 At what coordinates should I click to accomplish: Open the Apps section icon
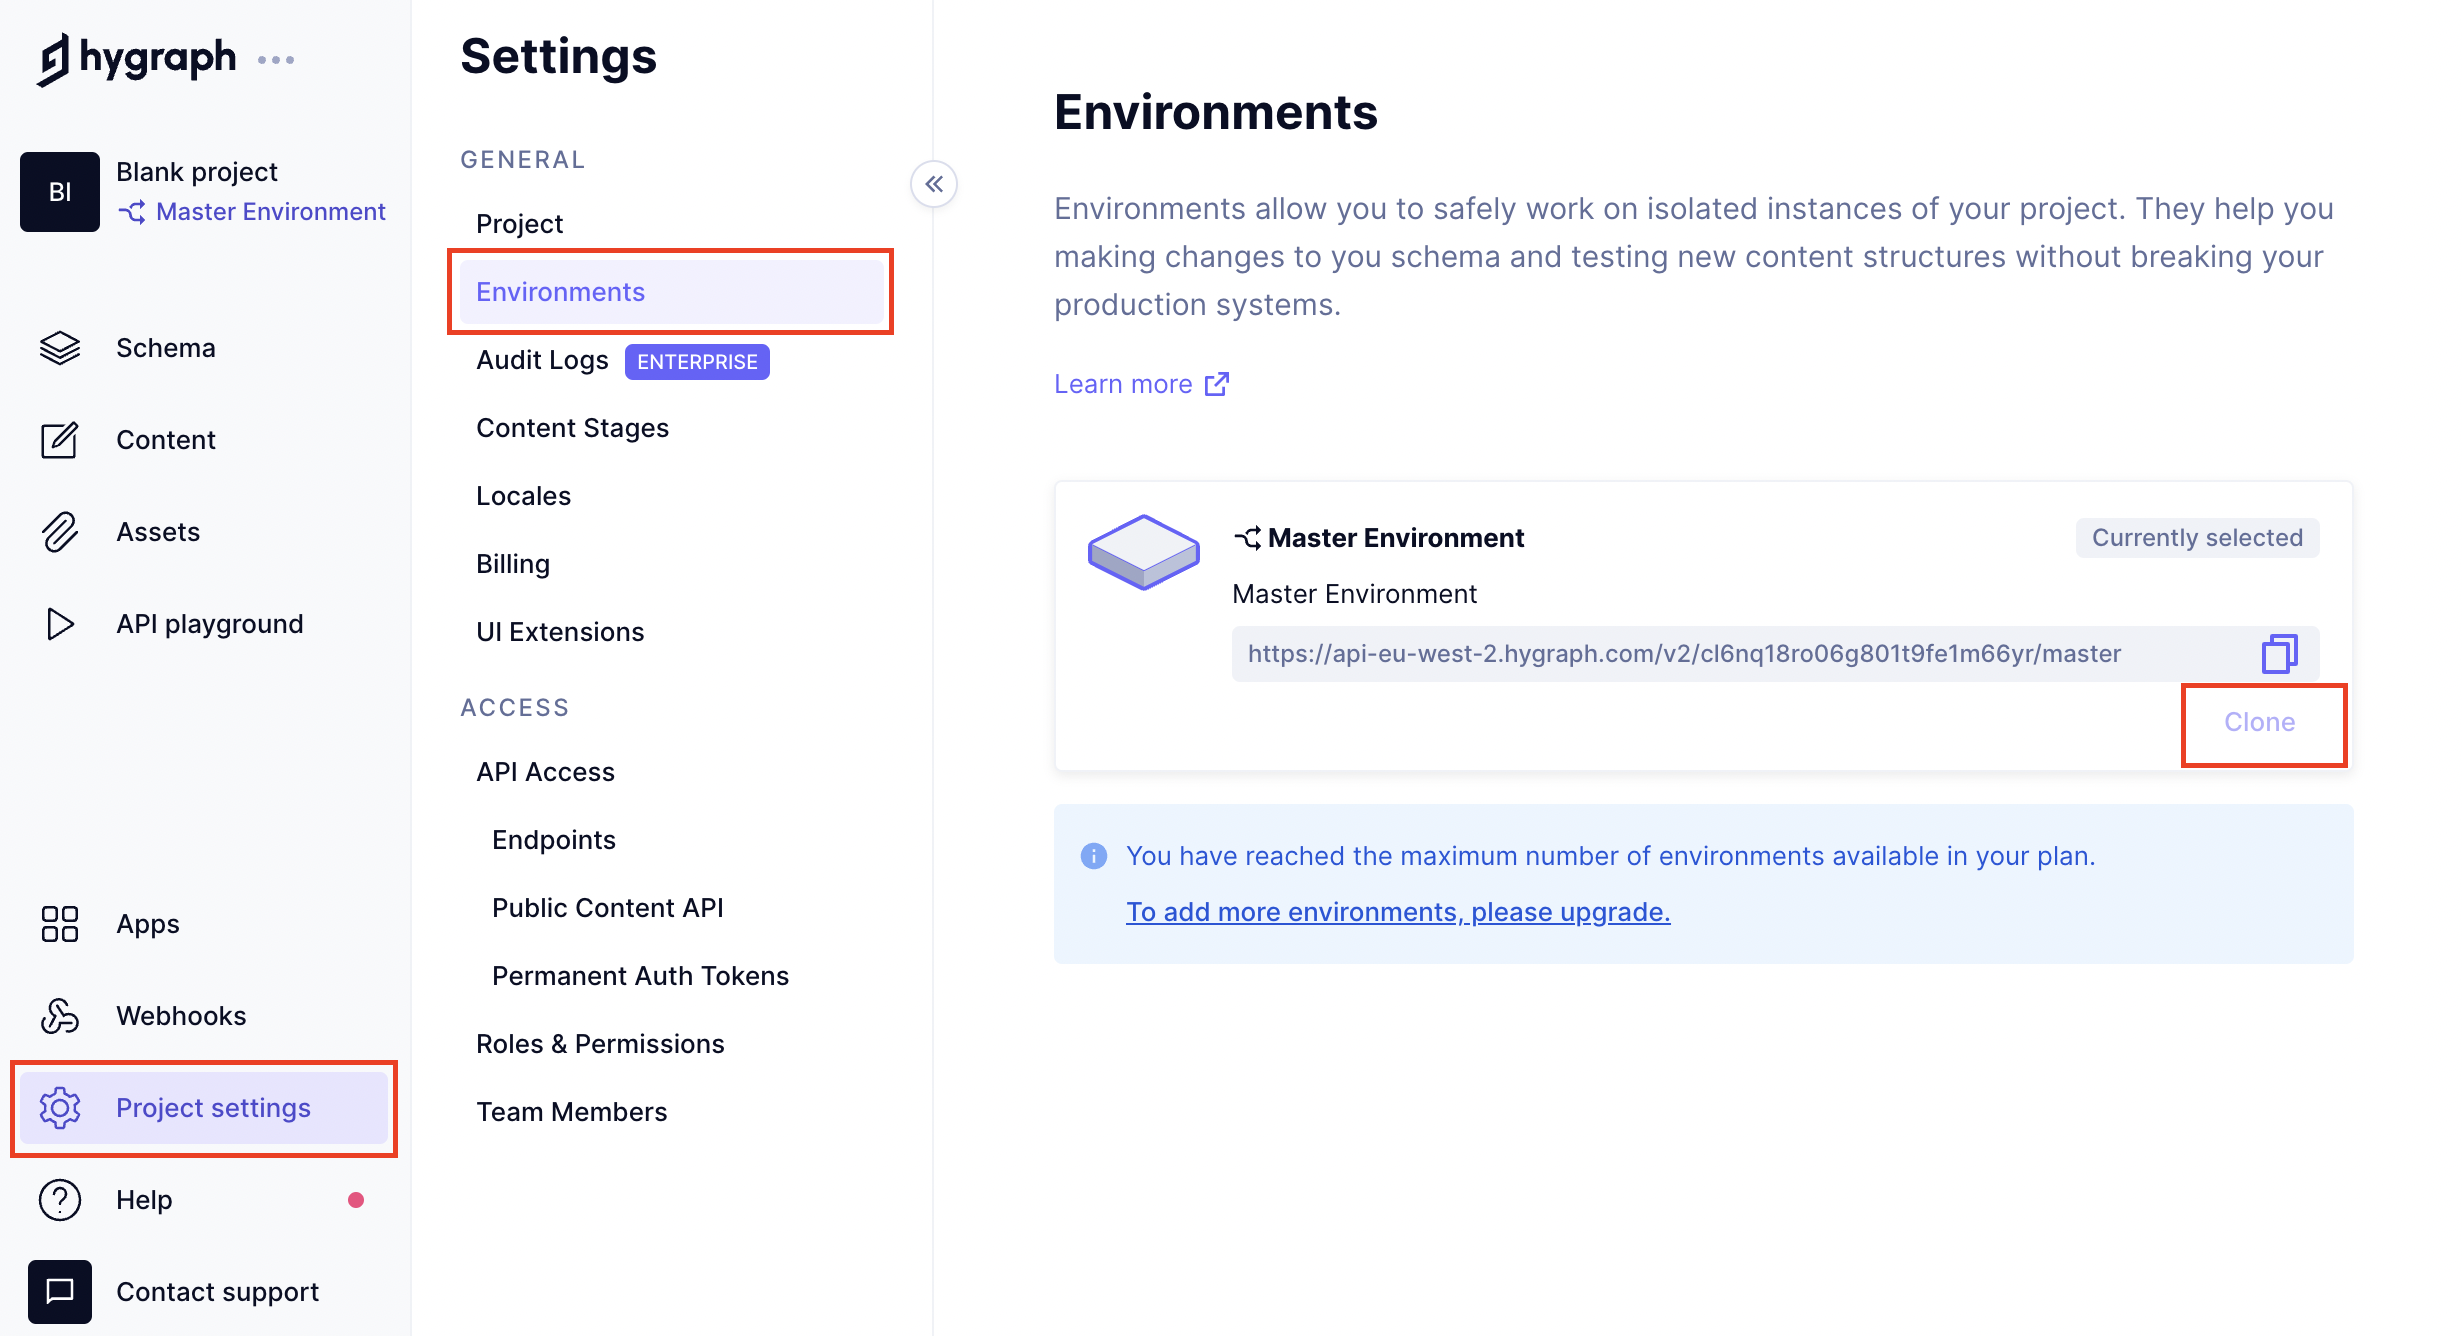tap(59, 923)
